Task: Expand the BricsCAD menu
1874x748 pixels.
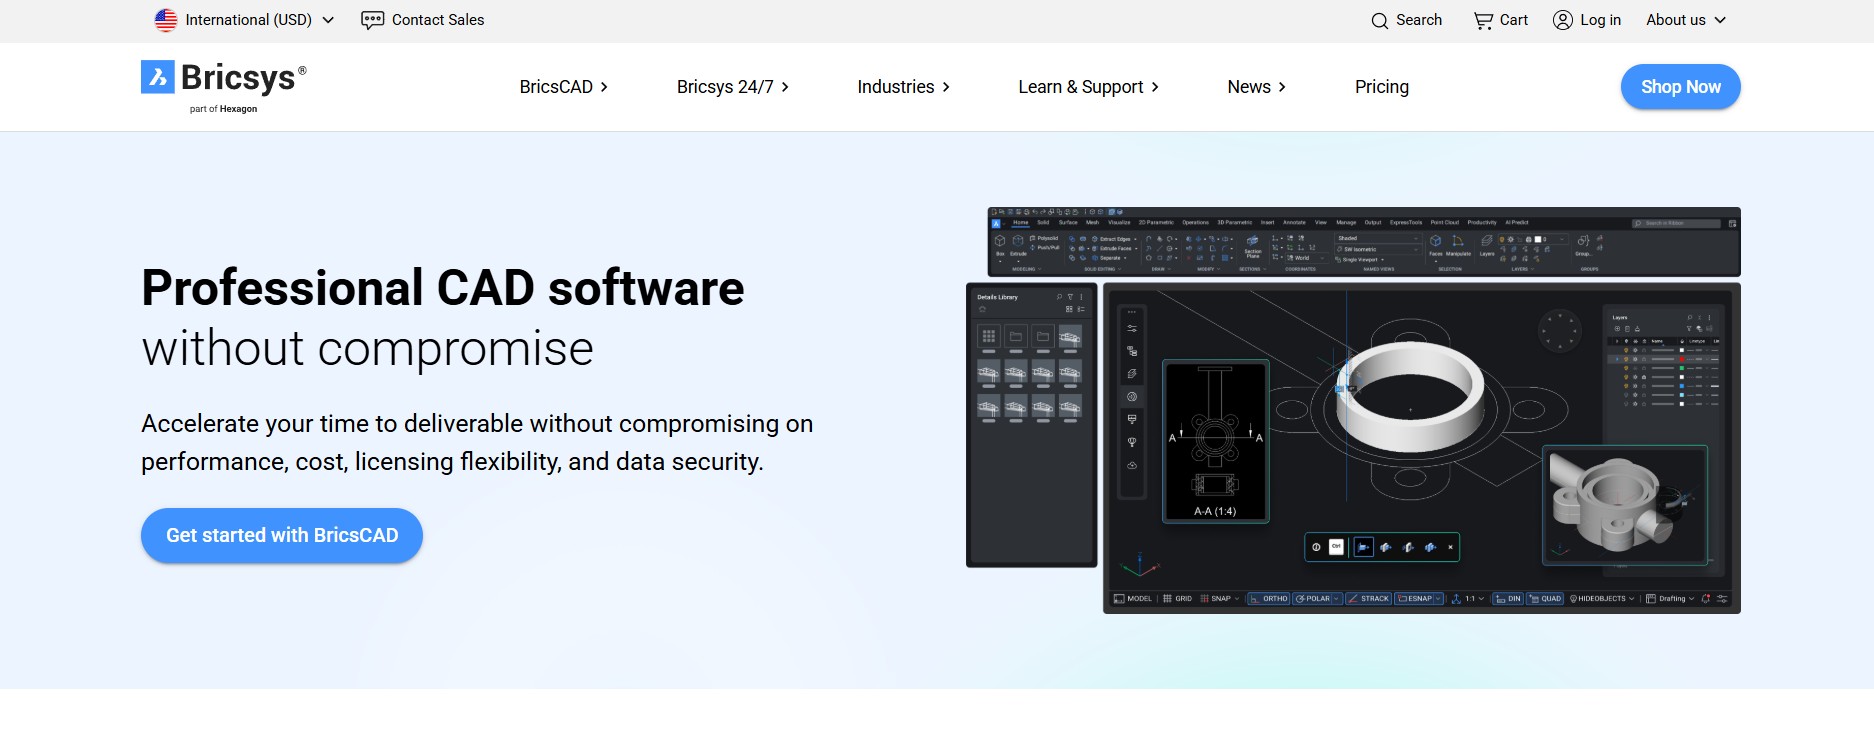Action: tap(564, 87)
